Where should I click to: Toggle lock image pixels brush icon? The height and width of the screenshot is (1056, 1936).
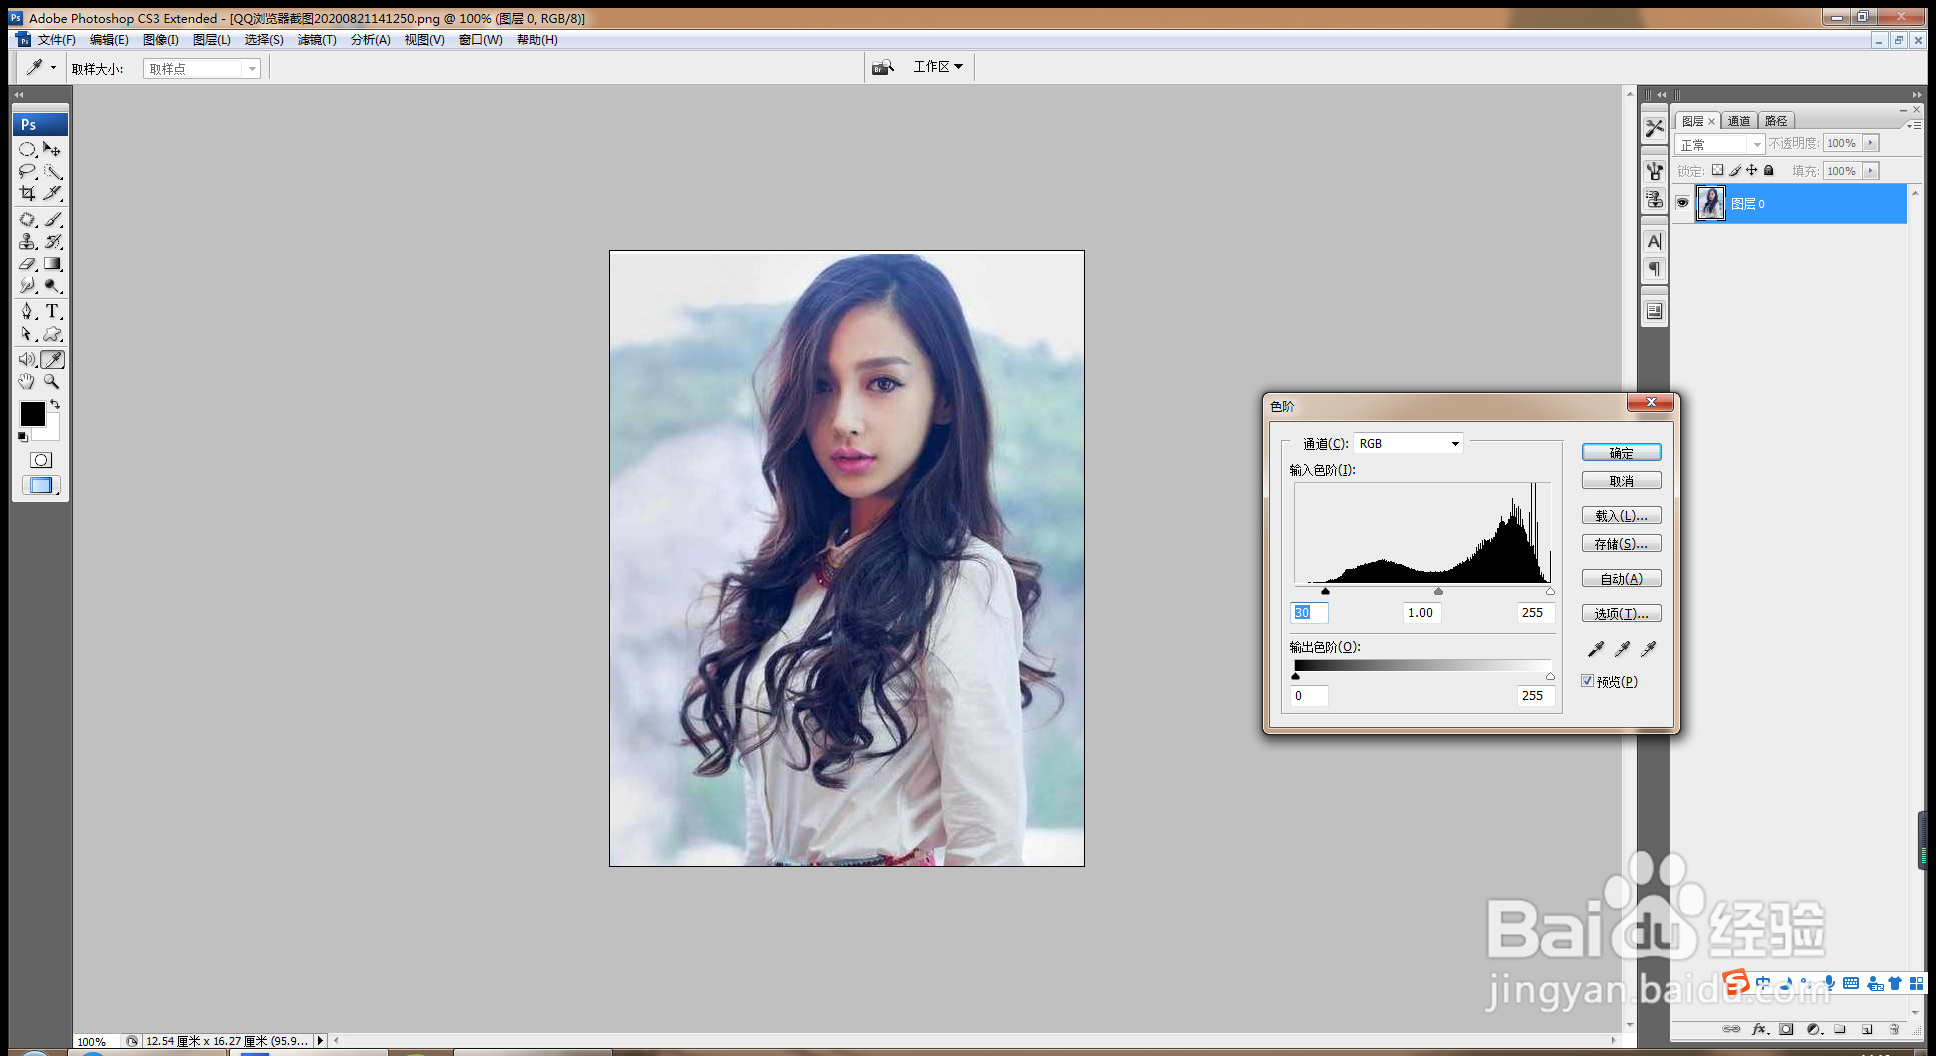pyautogui.click(x=1735, y=170)
